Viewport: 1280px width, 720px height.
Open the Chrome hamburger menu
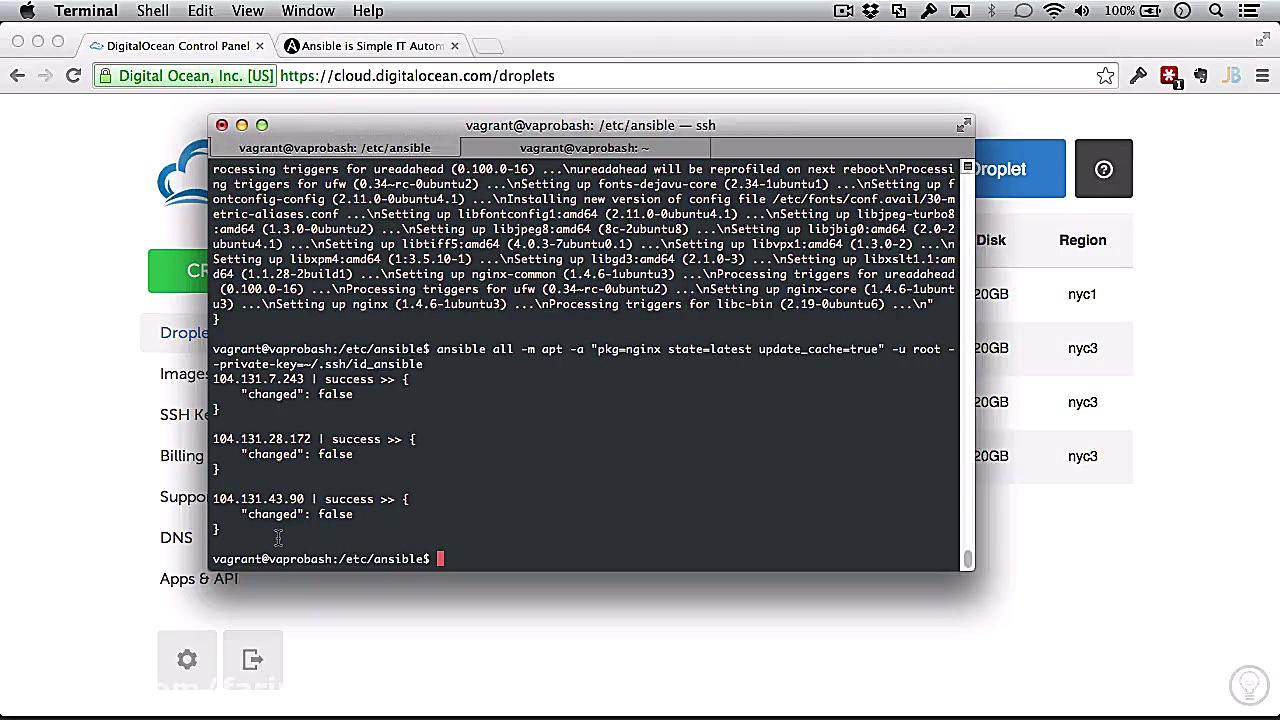click(x=1262, y=76)
